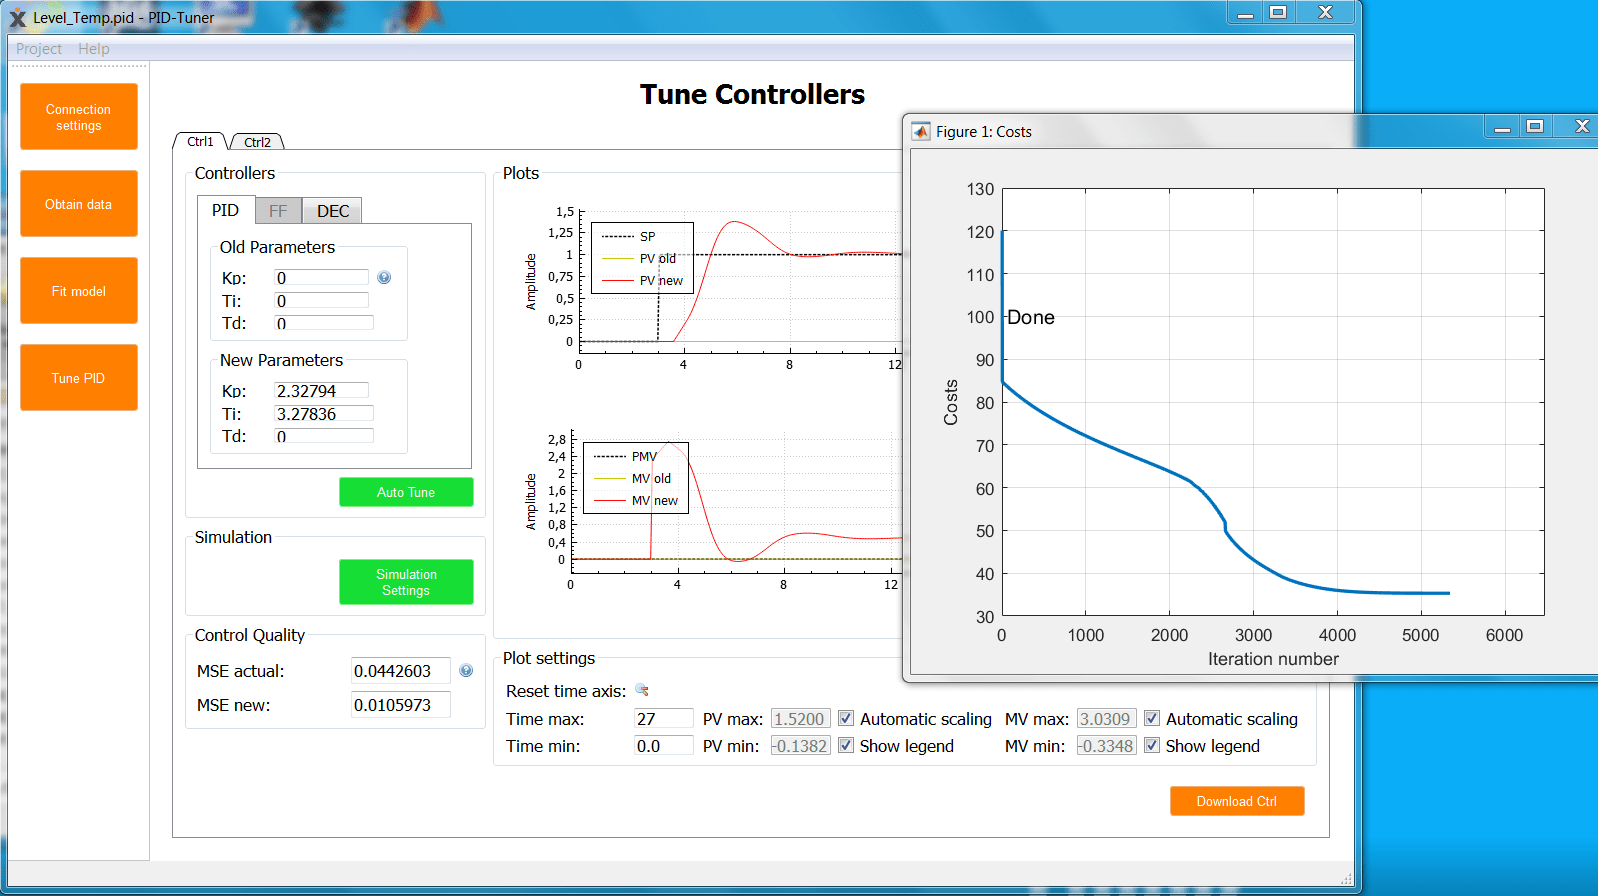Click the "Costs" vertical axis label

951,402
